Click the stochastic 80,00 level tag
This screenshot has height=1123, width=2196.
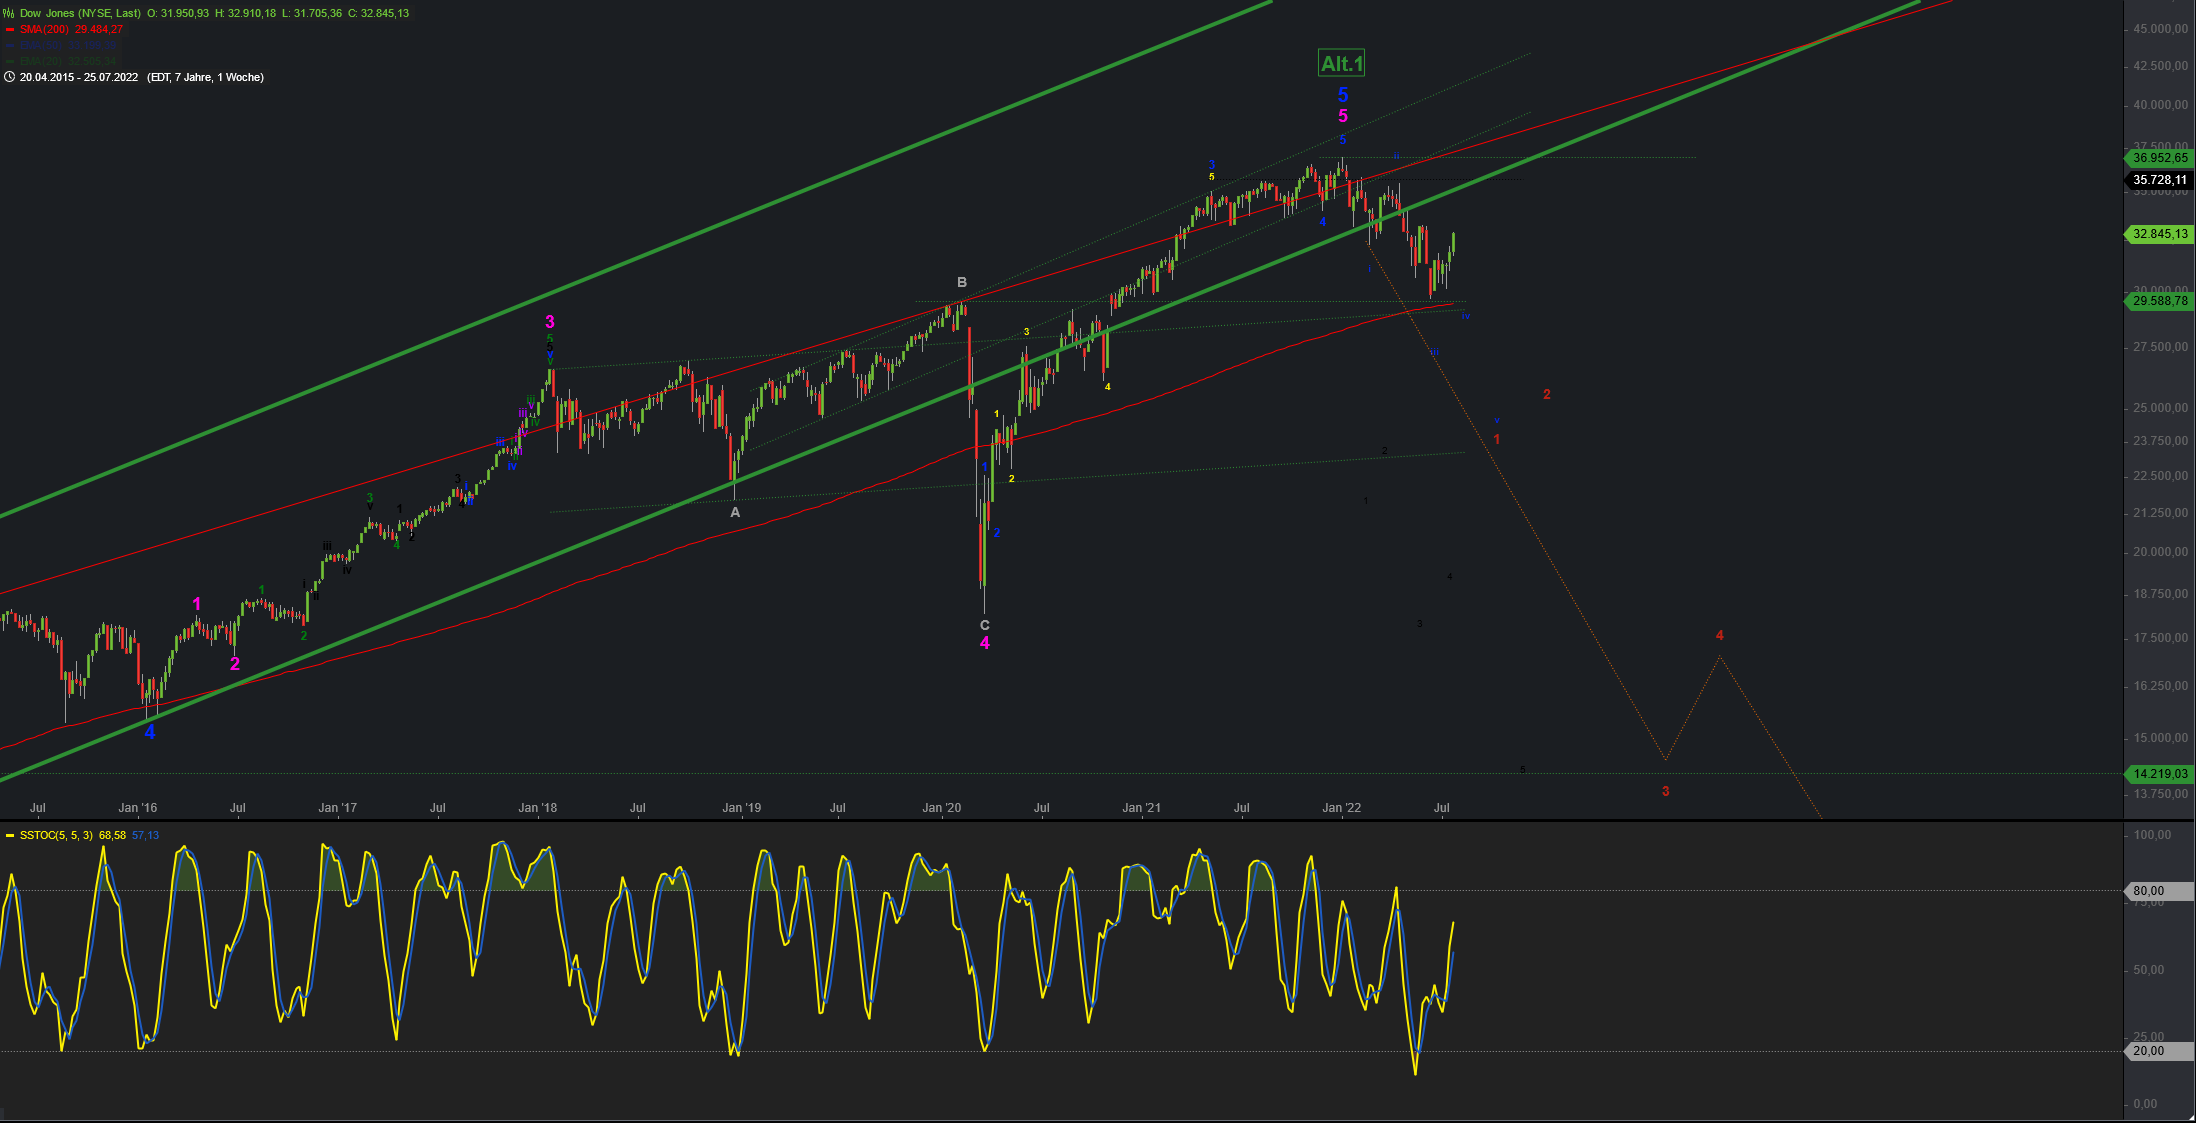(x=2148, y=891)
